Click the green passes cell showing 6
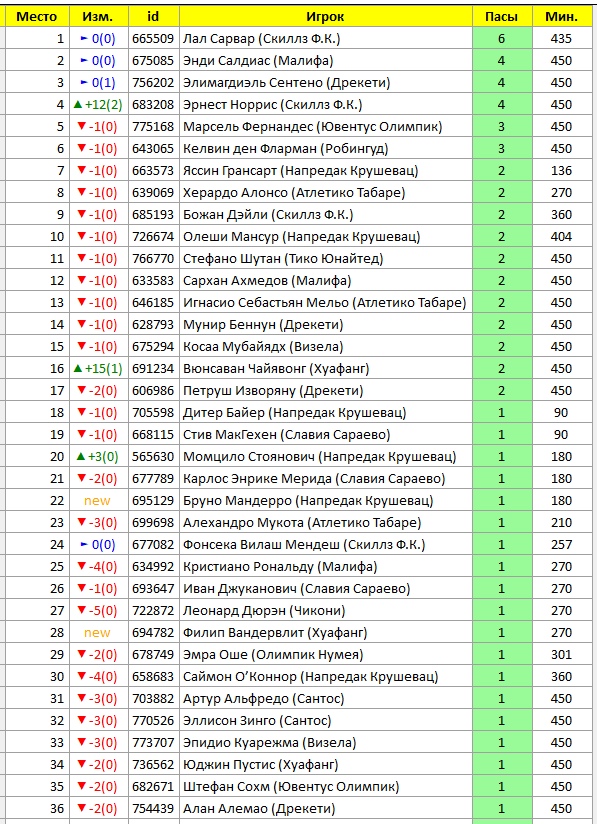 coord(502,38)
